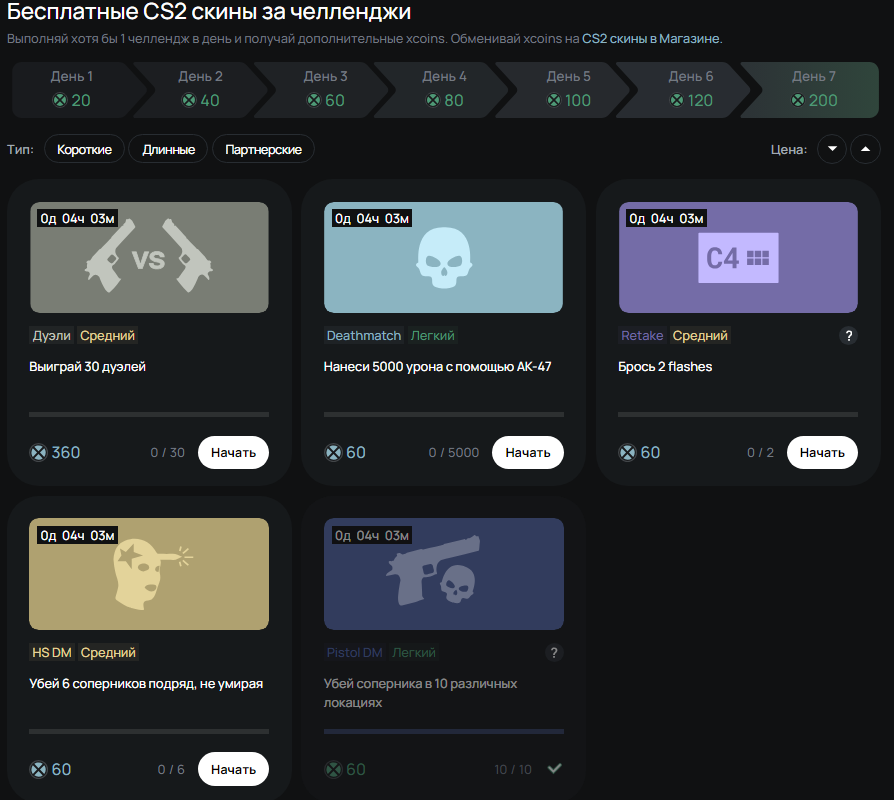The image size is (894, 800).
Task: Click the Retake mode tag
Action: [x=642, y=335]
